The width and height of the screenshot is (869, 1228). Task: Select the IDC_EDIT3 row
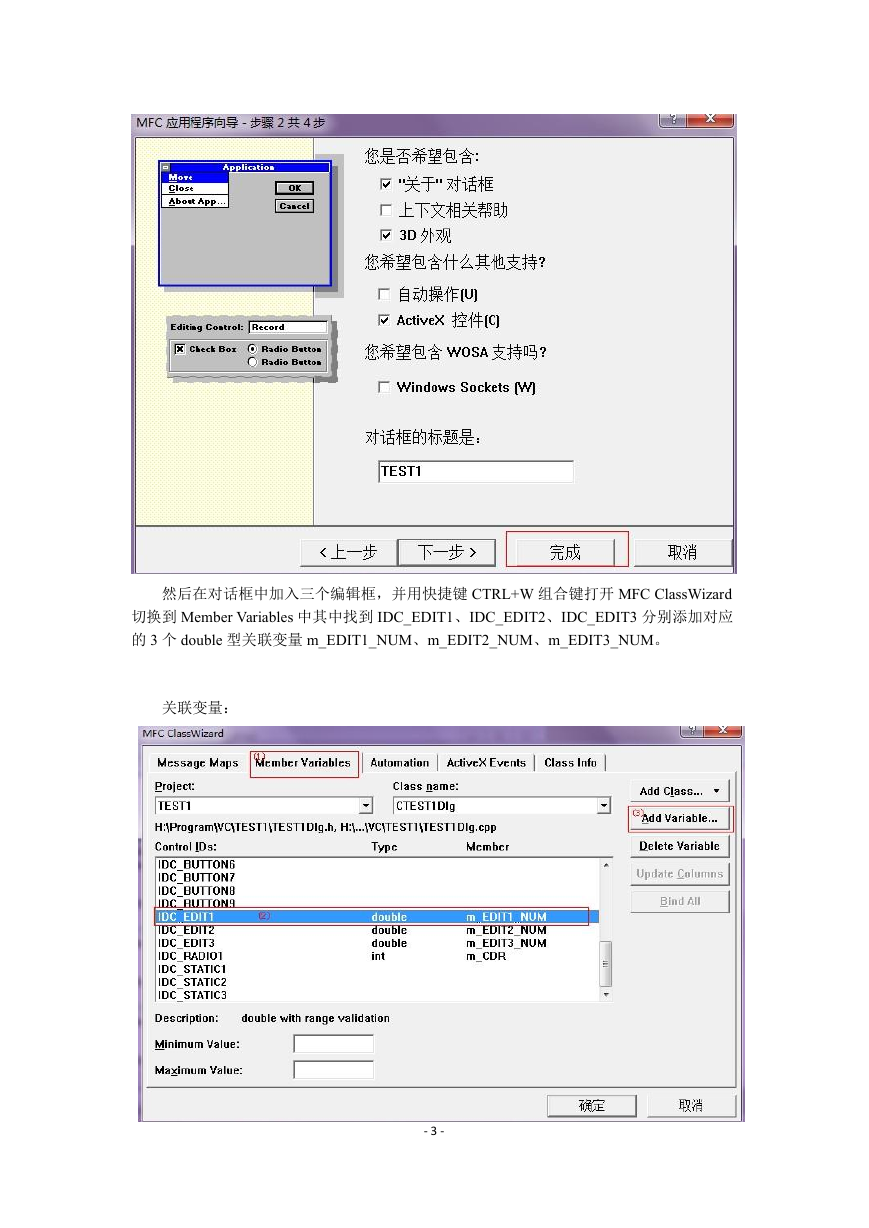377,943
